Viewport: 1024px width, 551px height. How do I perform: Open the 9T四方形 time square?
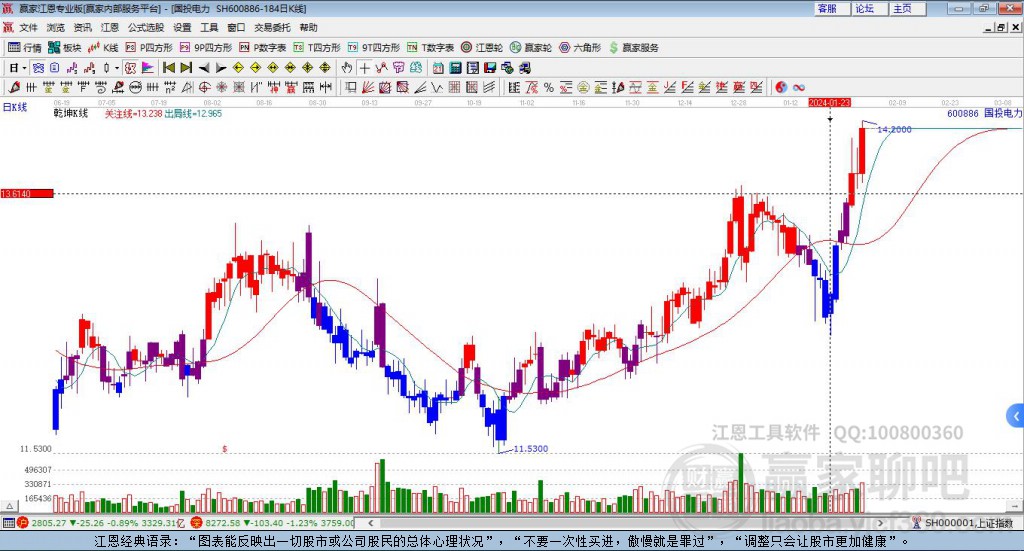point(374,48)
